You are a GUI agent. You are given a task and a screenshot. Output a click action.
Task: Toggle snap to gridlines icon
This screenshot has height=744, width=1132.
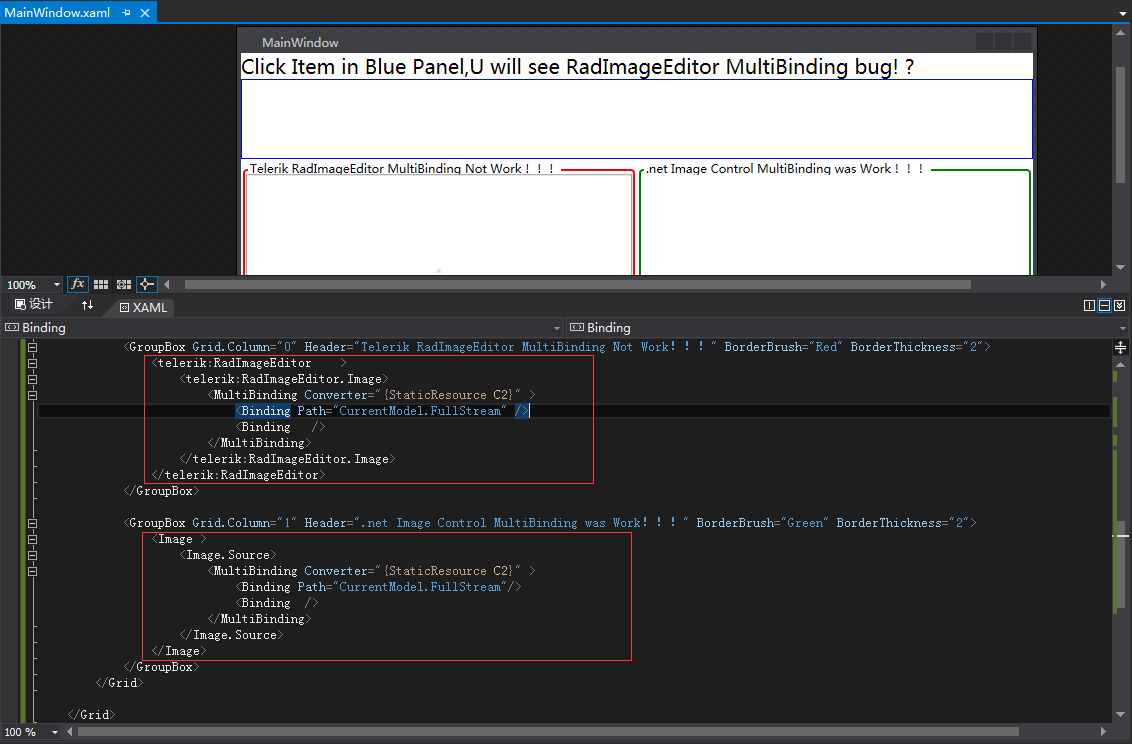coord(123,284)
